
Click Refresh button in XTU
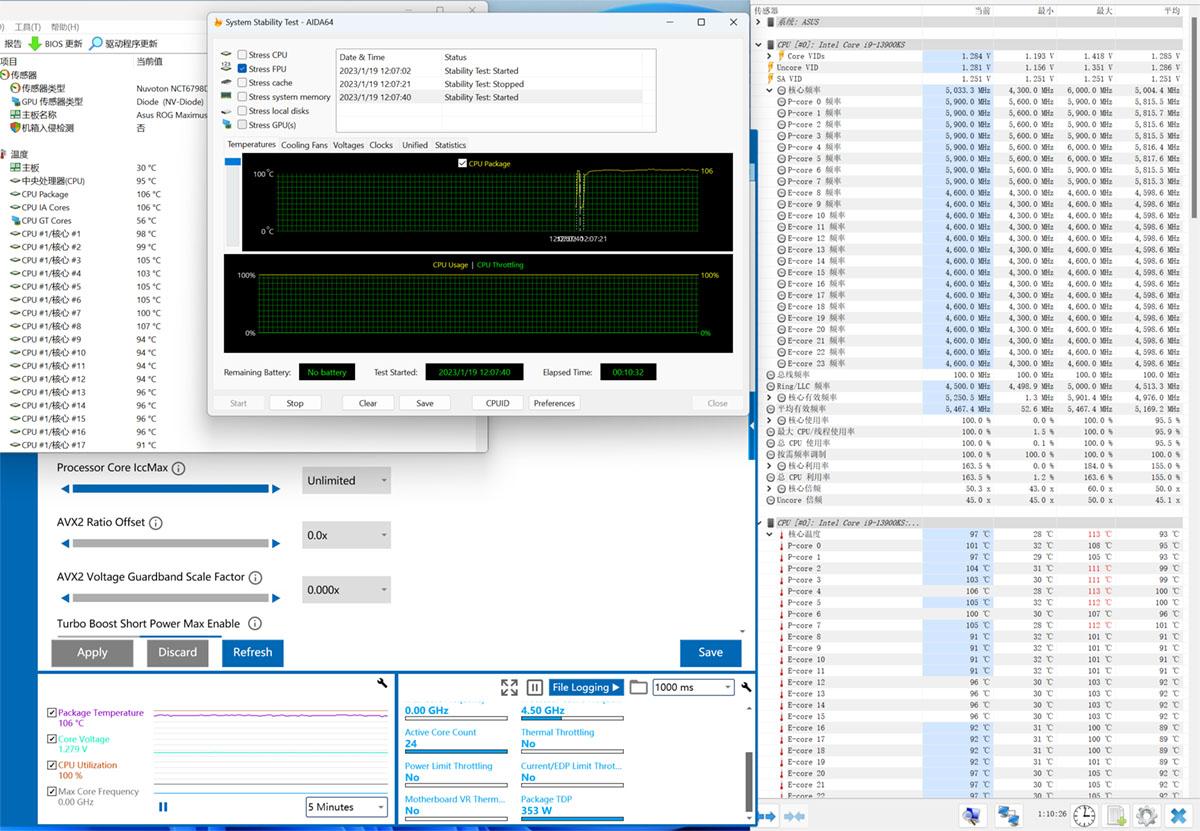[252, 652]
